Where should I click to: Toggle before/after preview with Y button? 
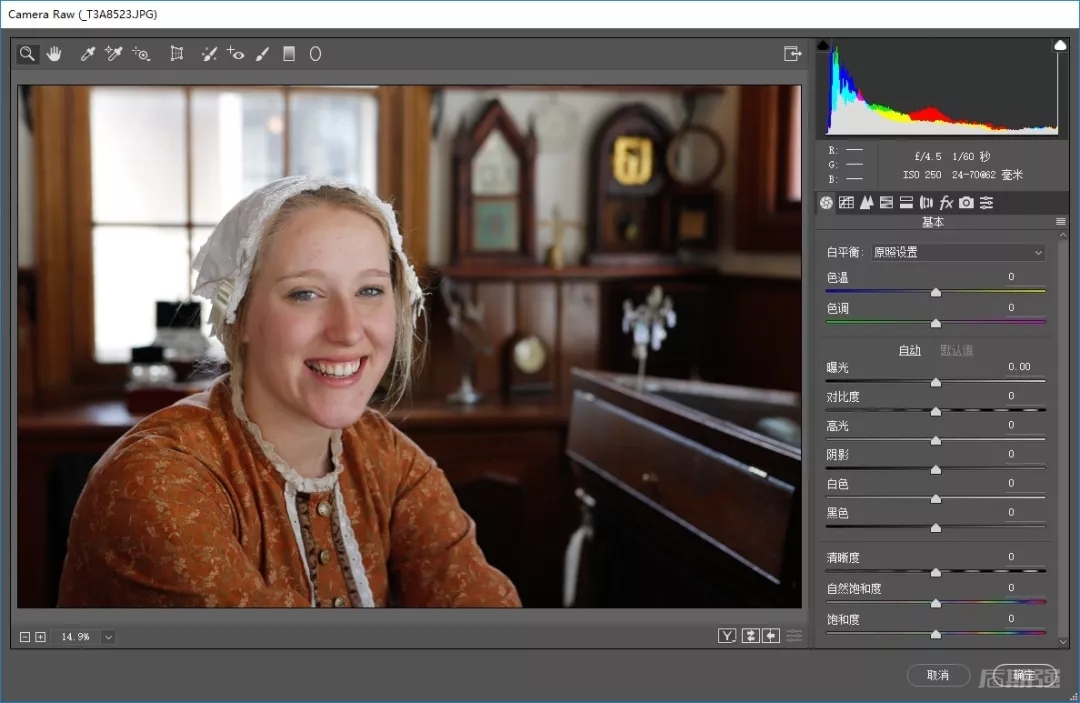pyautogui.click(x=727, y=636)
